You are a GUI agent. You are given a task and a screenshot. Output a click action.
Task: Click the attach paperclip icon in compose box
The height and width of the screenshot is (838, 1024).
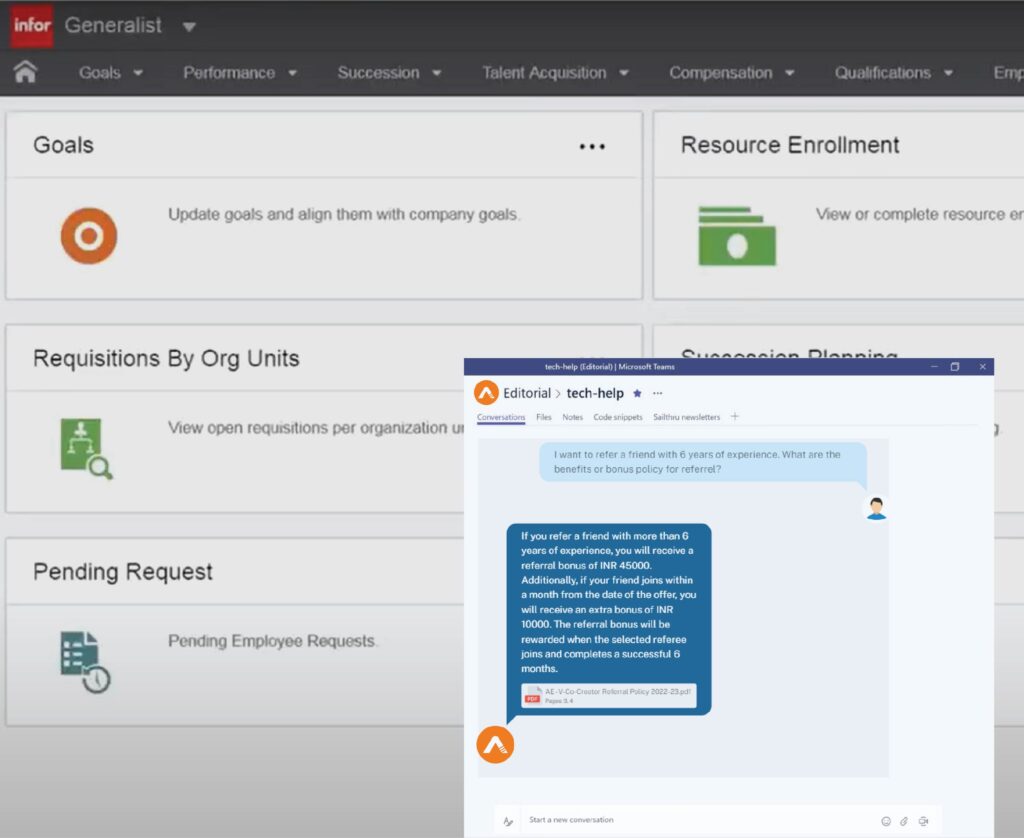904,821
